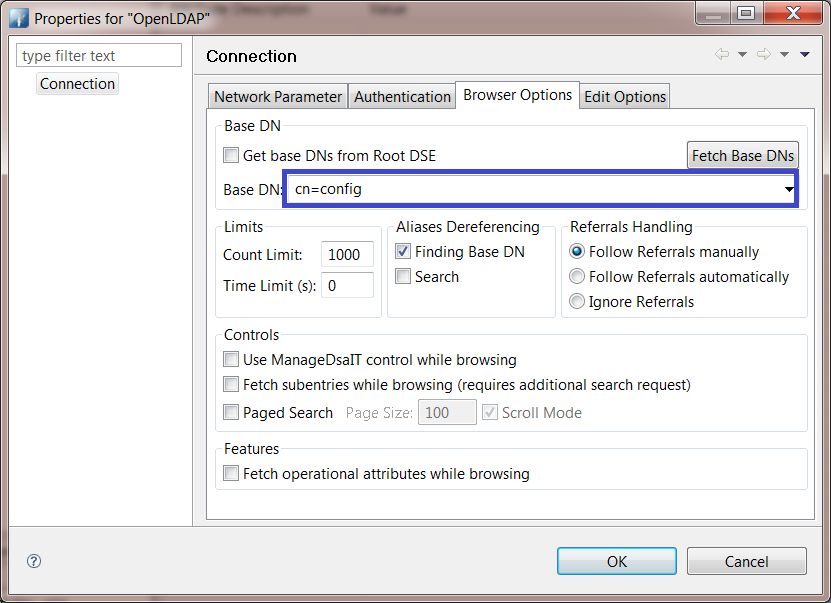Toggle the Paged Search checkbox
This screenshot has width=831, height=603.
point(231,412)
